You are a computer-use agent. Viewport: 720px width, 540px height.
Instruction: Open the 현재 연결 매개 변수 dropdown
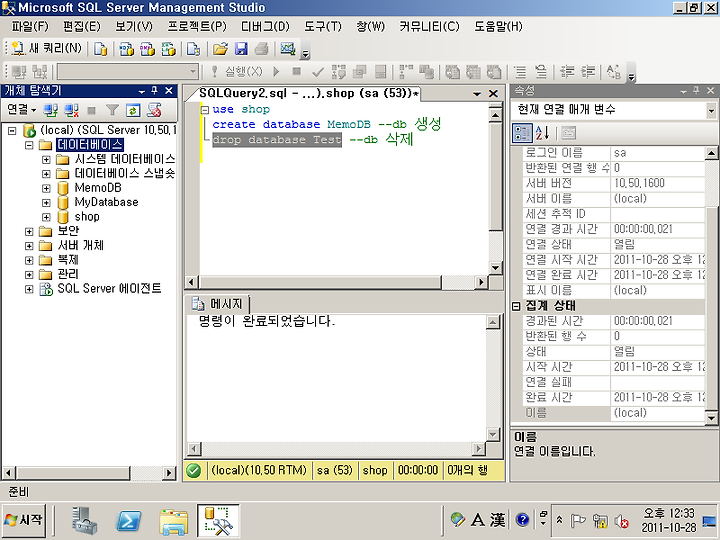point(711,110)
